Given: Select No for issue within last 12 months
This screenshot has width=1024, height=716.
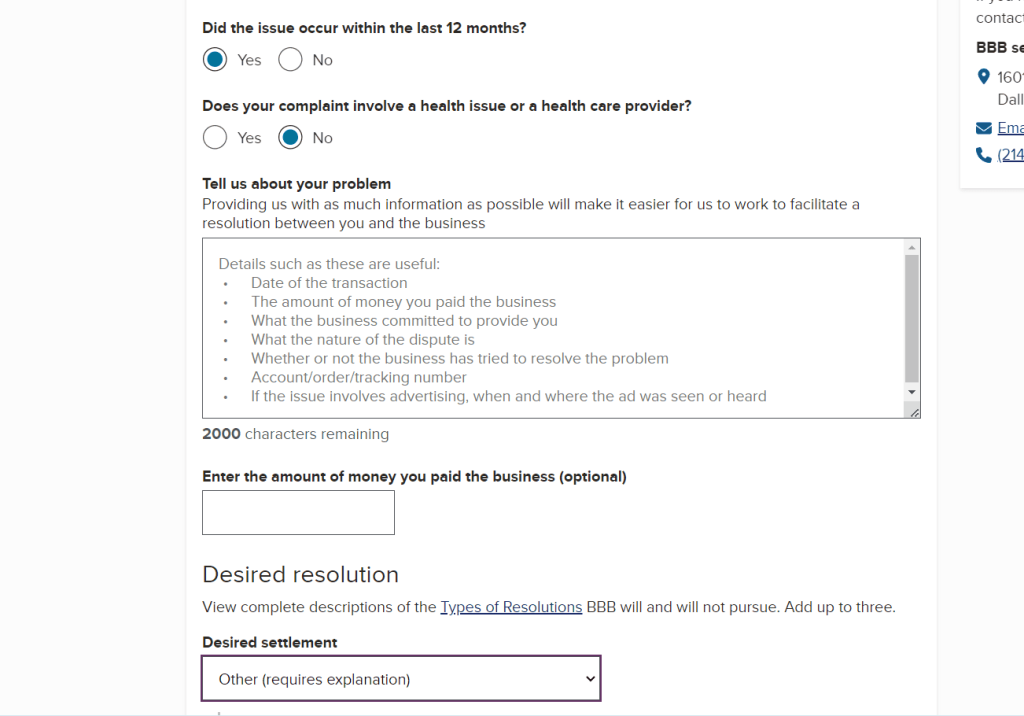Looking at the screenshot, I should (290, 59).
